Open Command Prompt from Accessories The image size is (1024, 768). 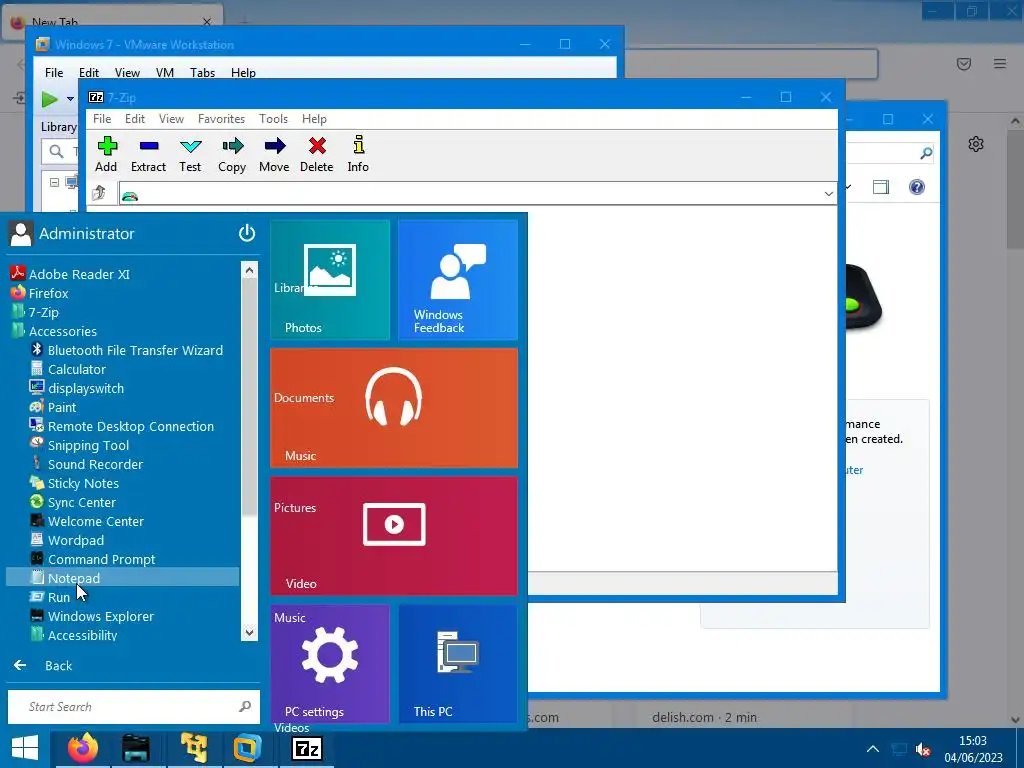[93, 558]
